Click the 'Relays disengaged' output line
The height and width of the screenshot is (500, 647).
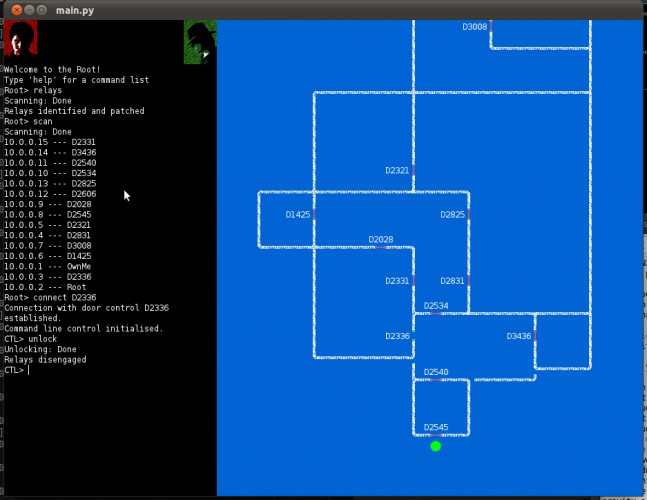tap(45, 360)
